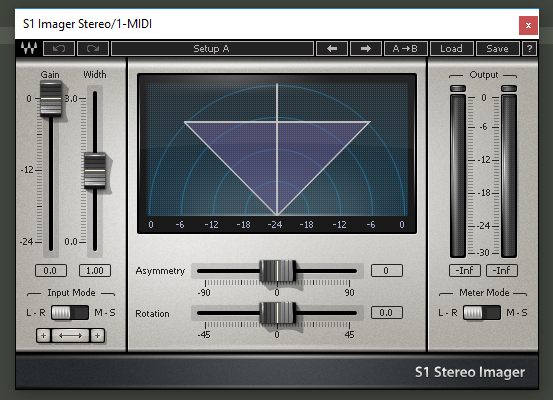This screenshot has height=400, width=553.
Task: Click the Gain fader handle
Action: point(51,99)
